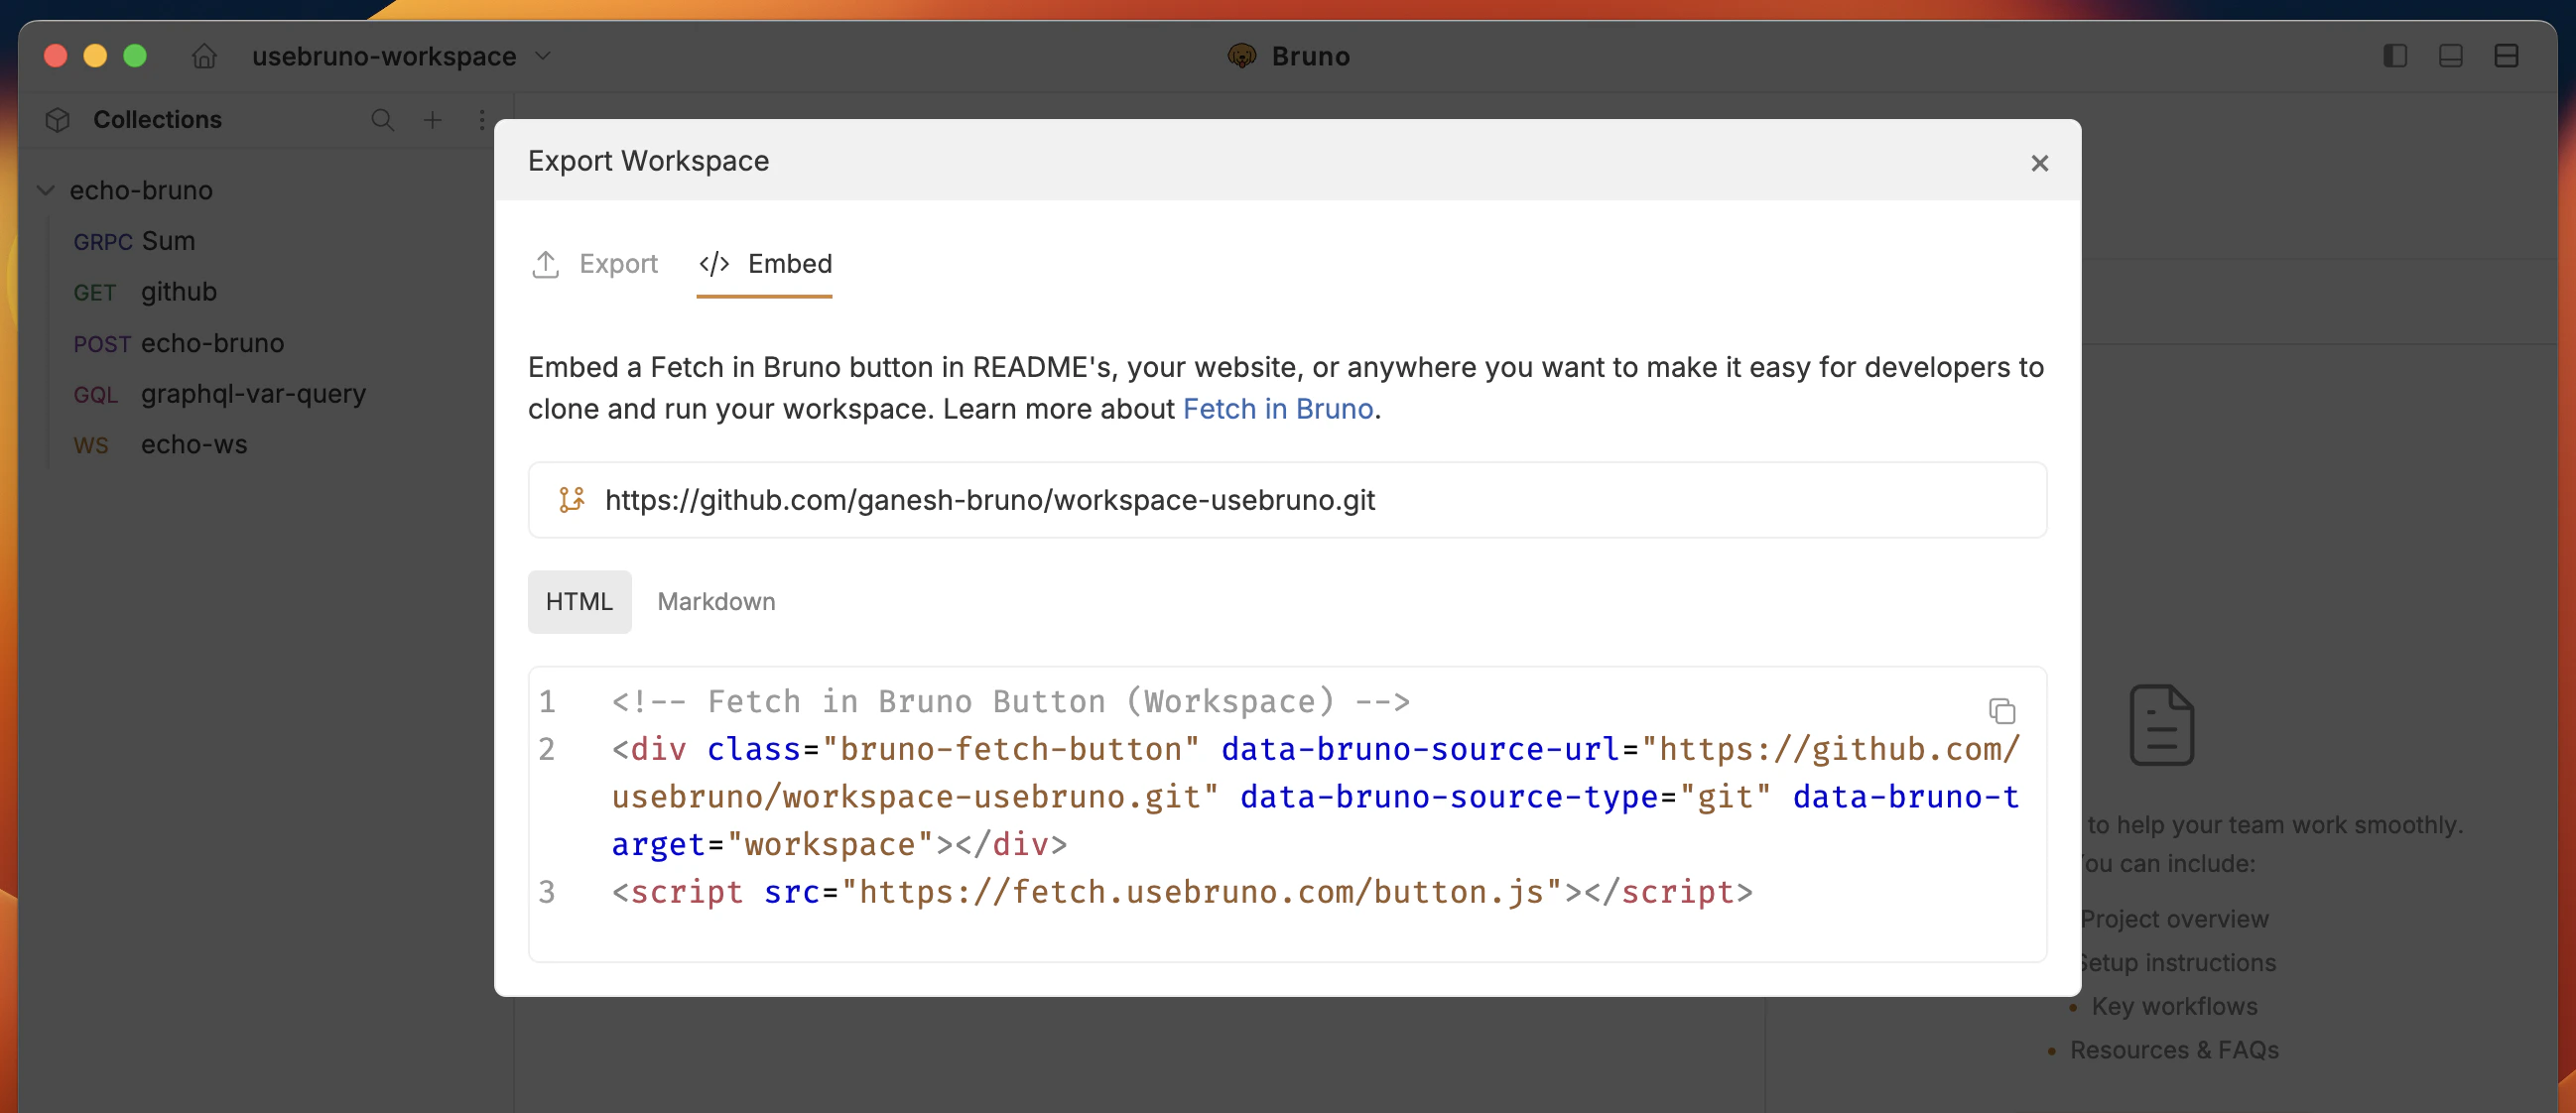Close the Export Workspace dialog

pyautogui.click(x=2039, y=162)
